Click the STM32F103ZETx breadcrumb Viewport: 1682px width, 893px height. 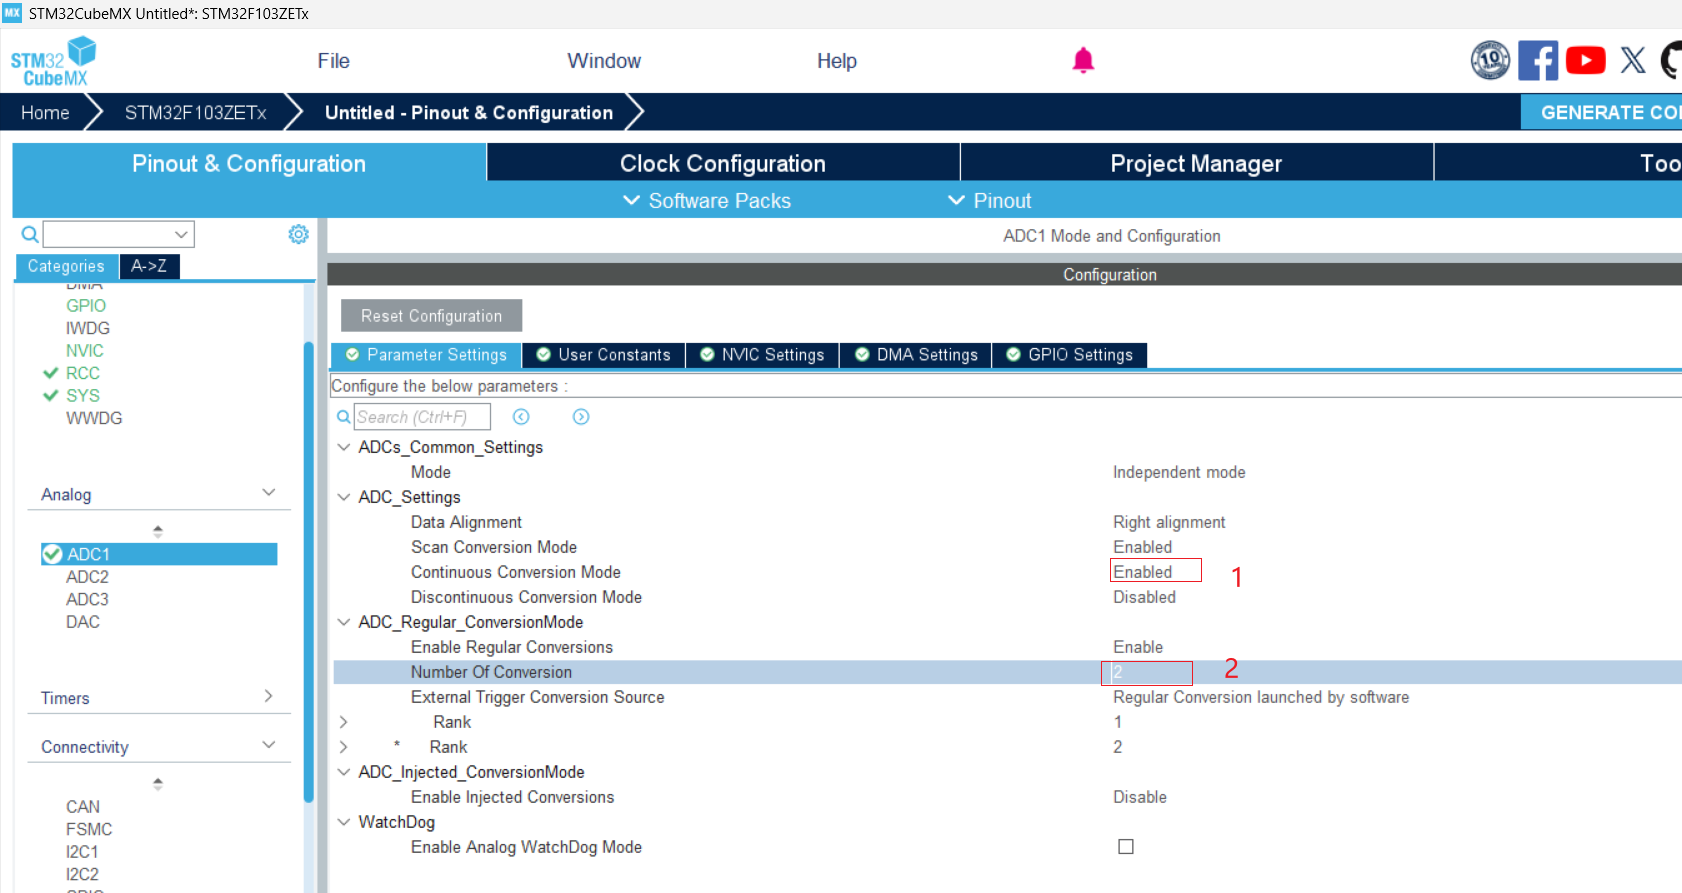coord(196,112)
